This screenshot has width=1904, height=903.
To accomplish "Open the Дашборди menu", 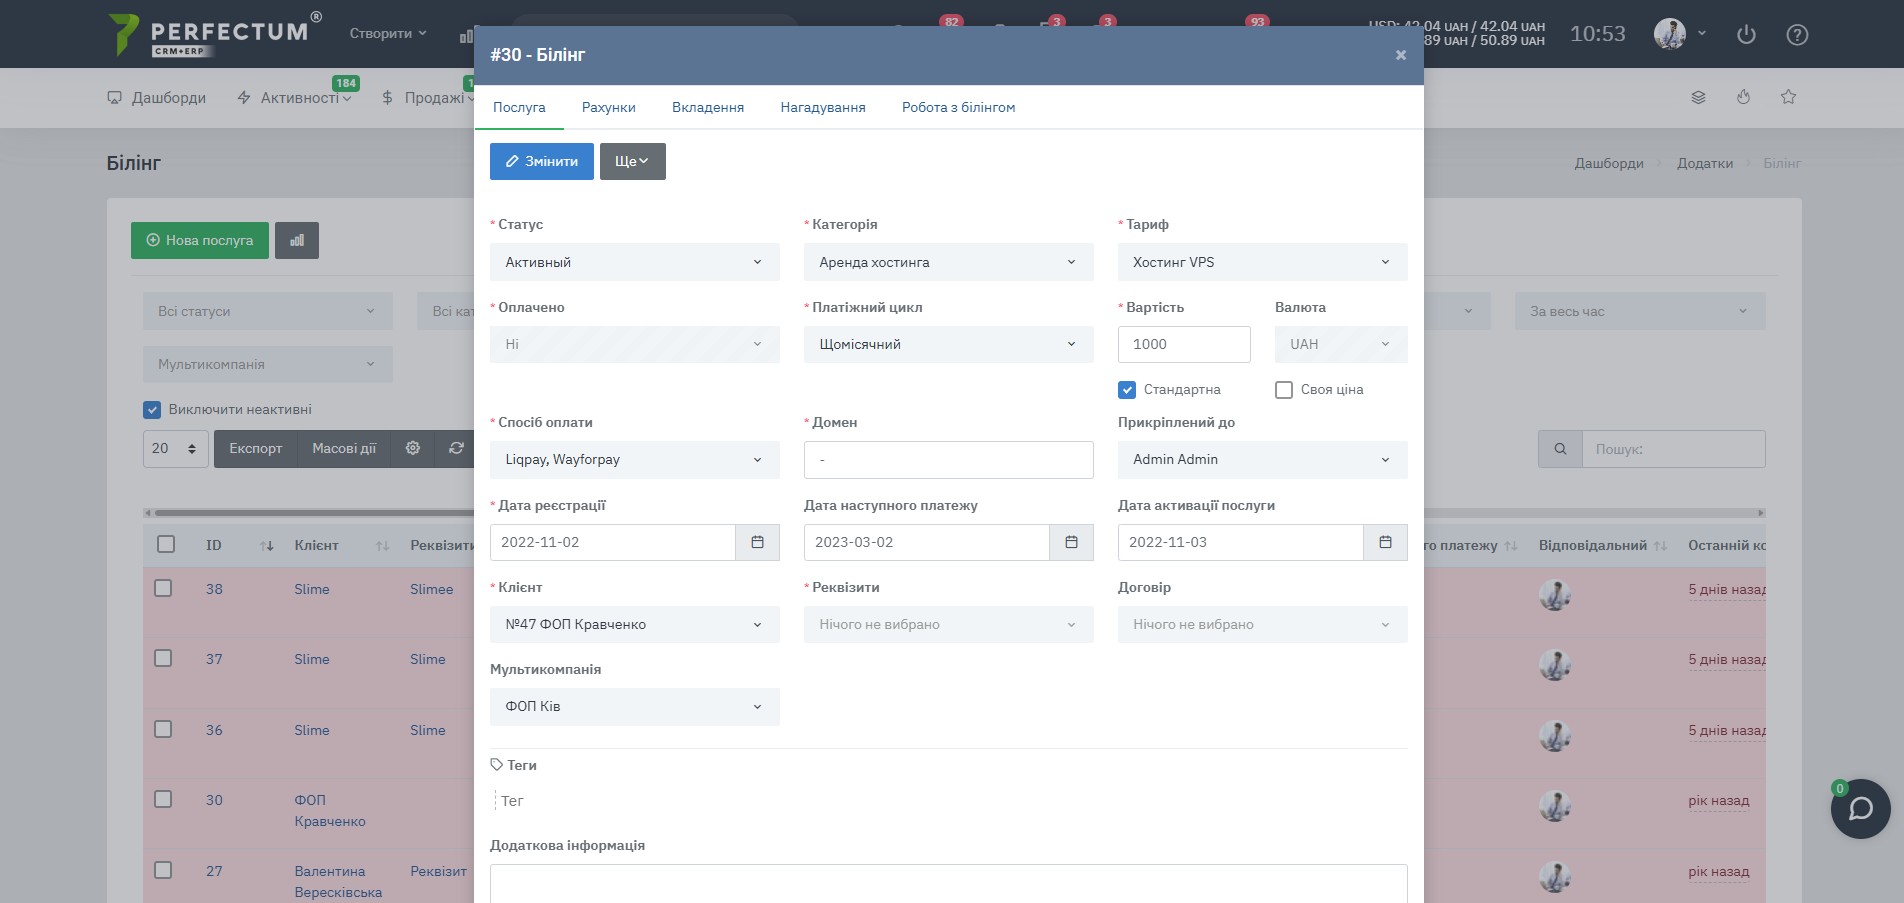I will [157, 97].
